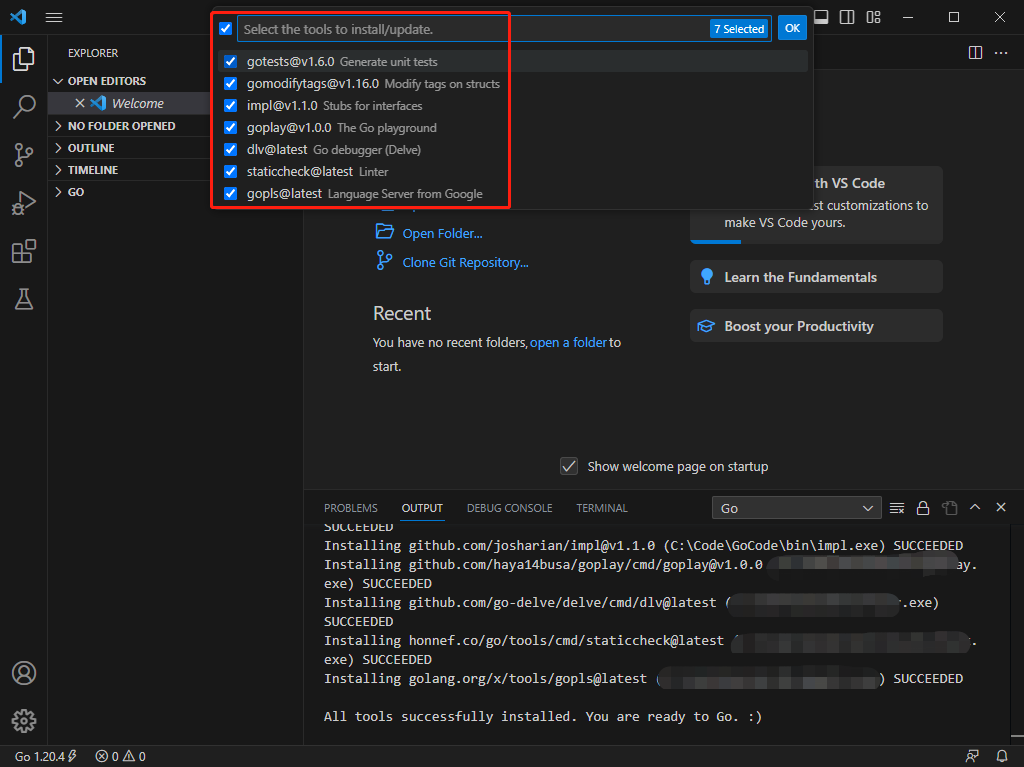Open Learn the Fundamentals walkthrough
The image size is (1024, 767).
click(x=816, y=277)
